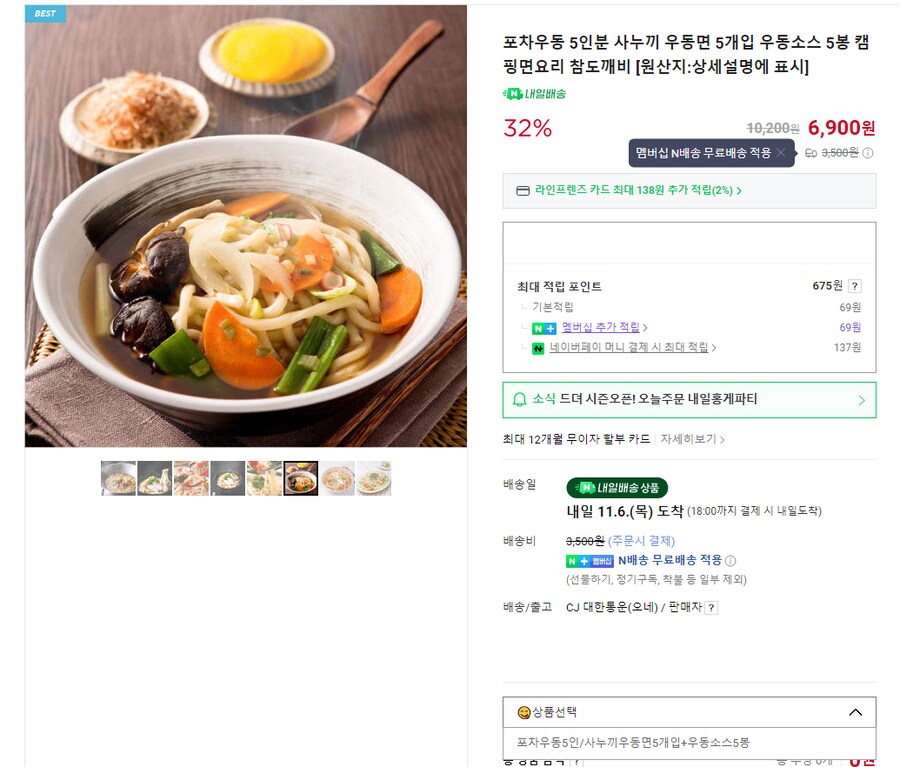This screenshot has height=767, width=900.
Task: Click the arrow on the 시즌오픈 notice banner
Action: [x=862, y=398]
